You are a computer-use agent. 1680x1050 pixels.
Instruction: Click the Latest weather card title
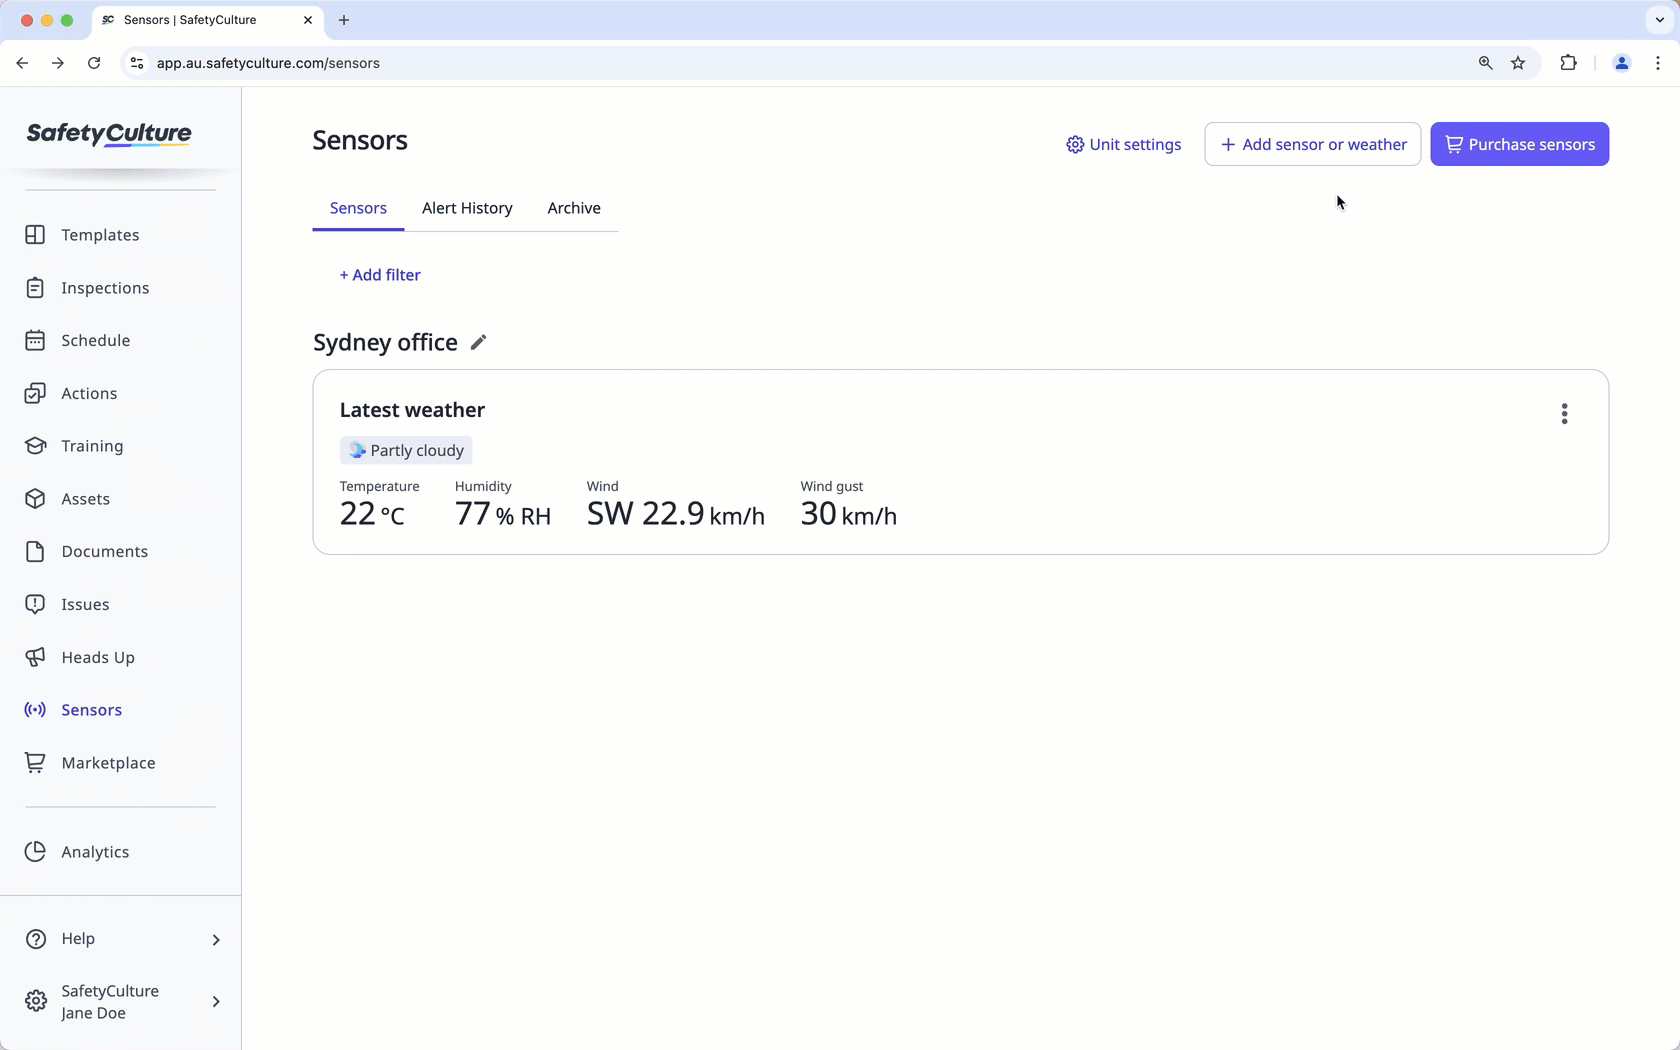click(412, 410)
